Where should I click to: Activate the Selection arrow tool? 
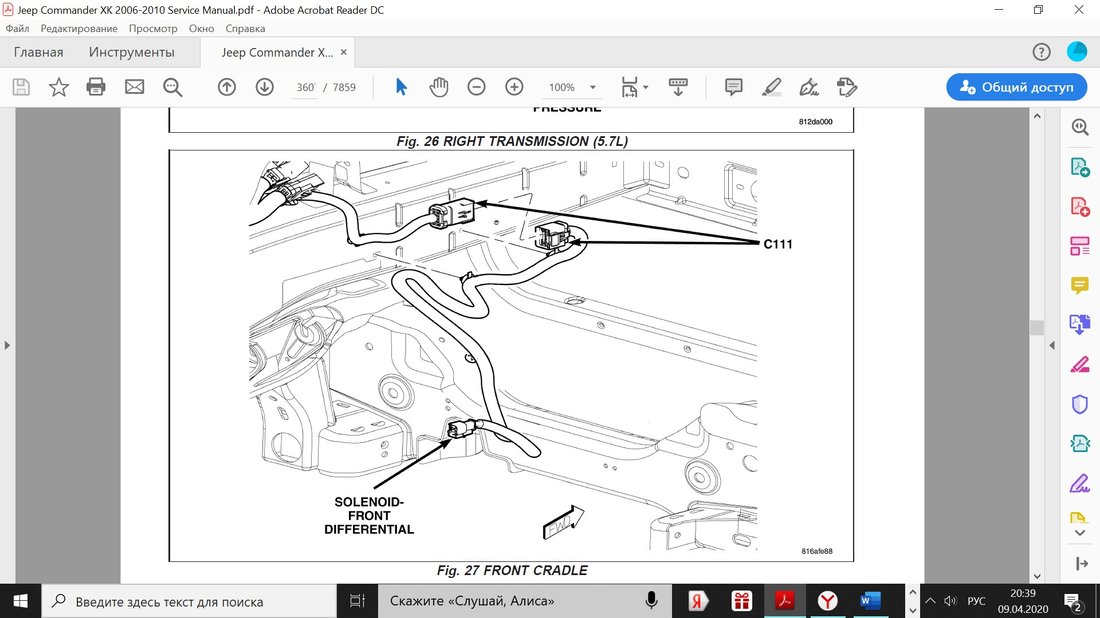[401, 87]
